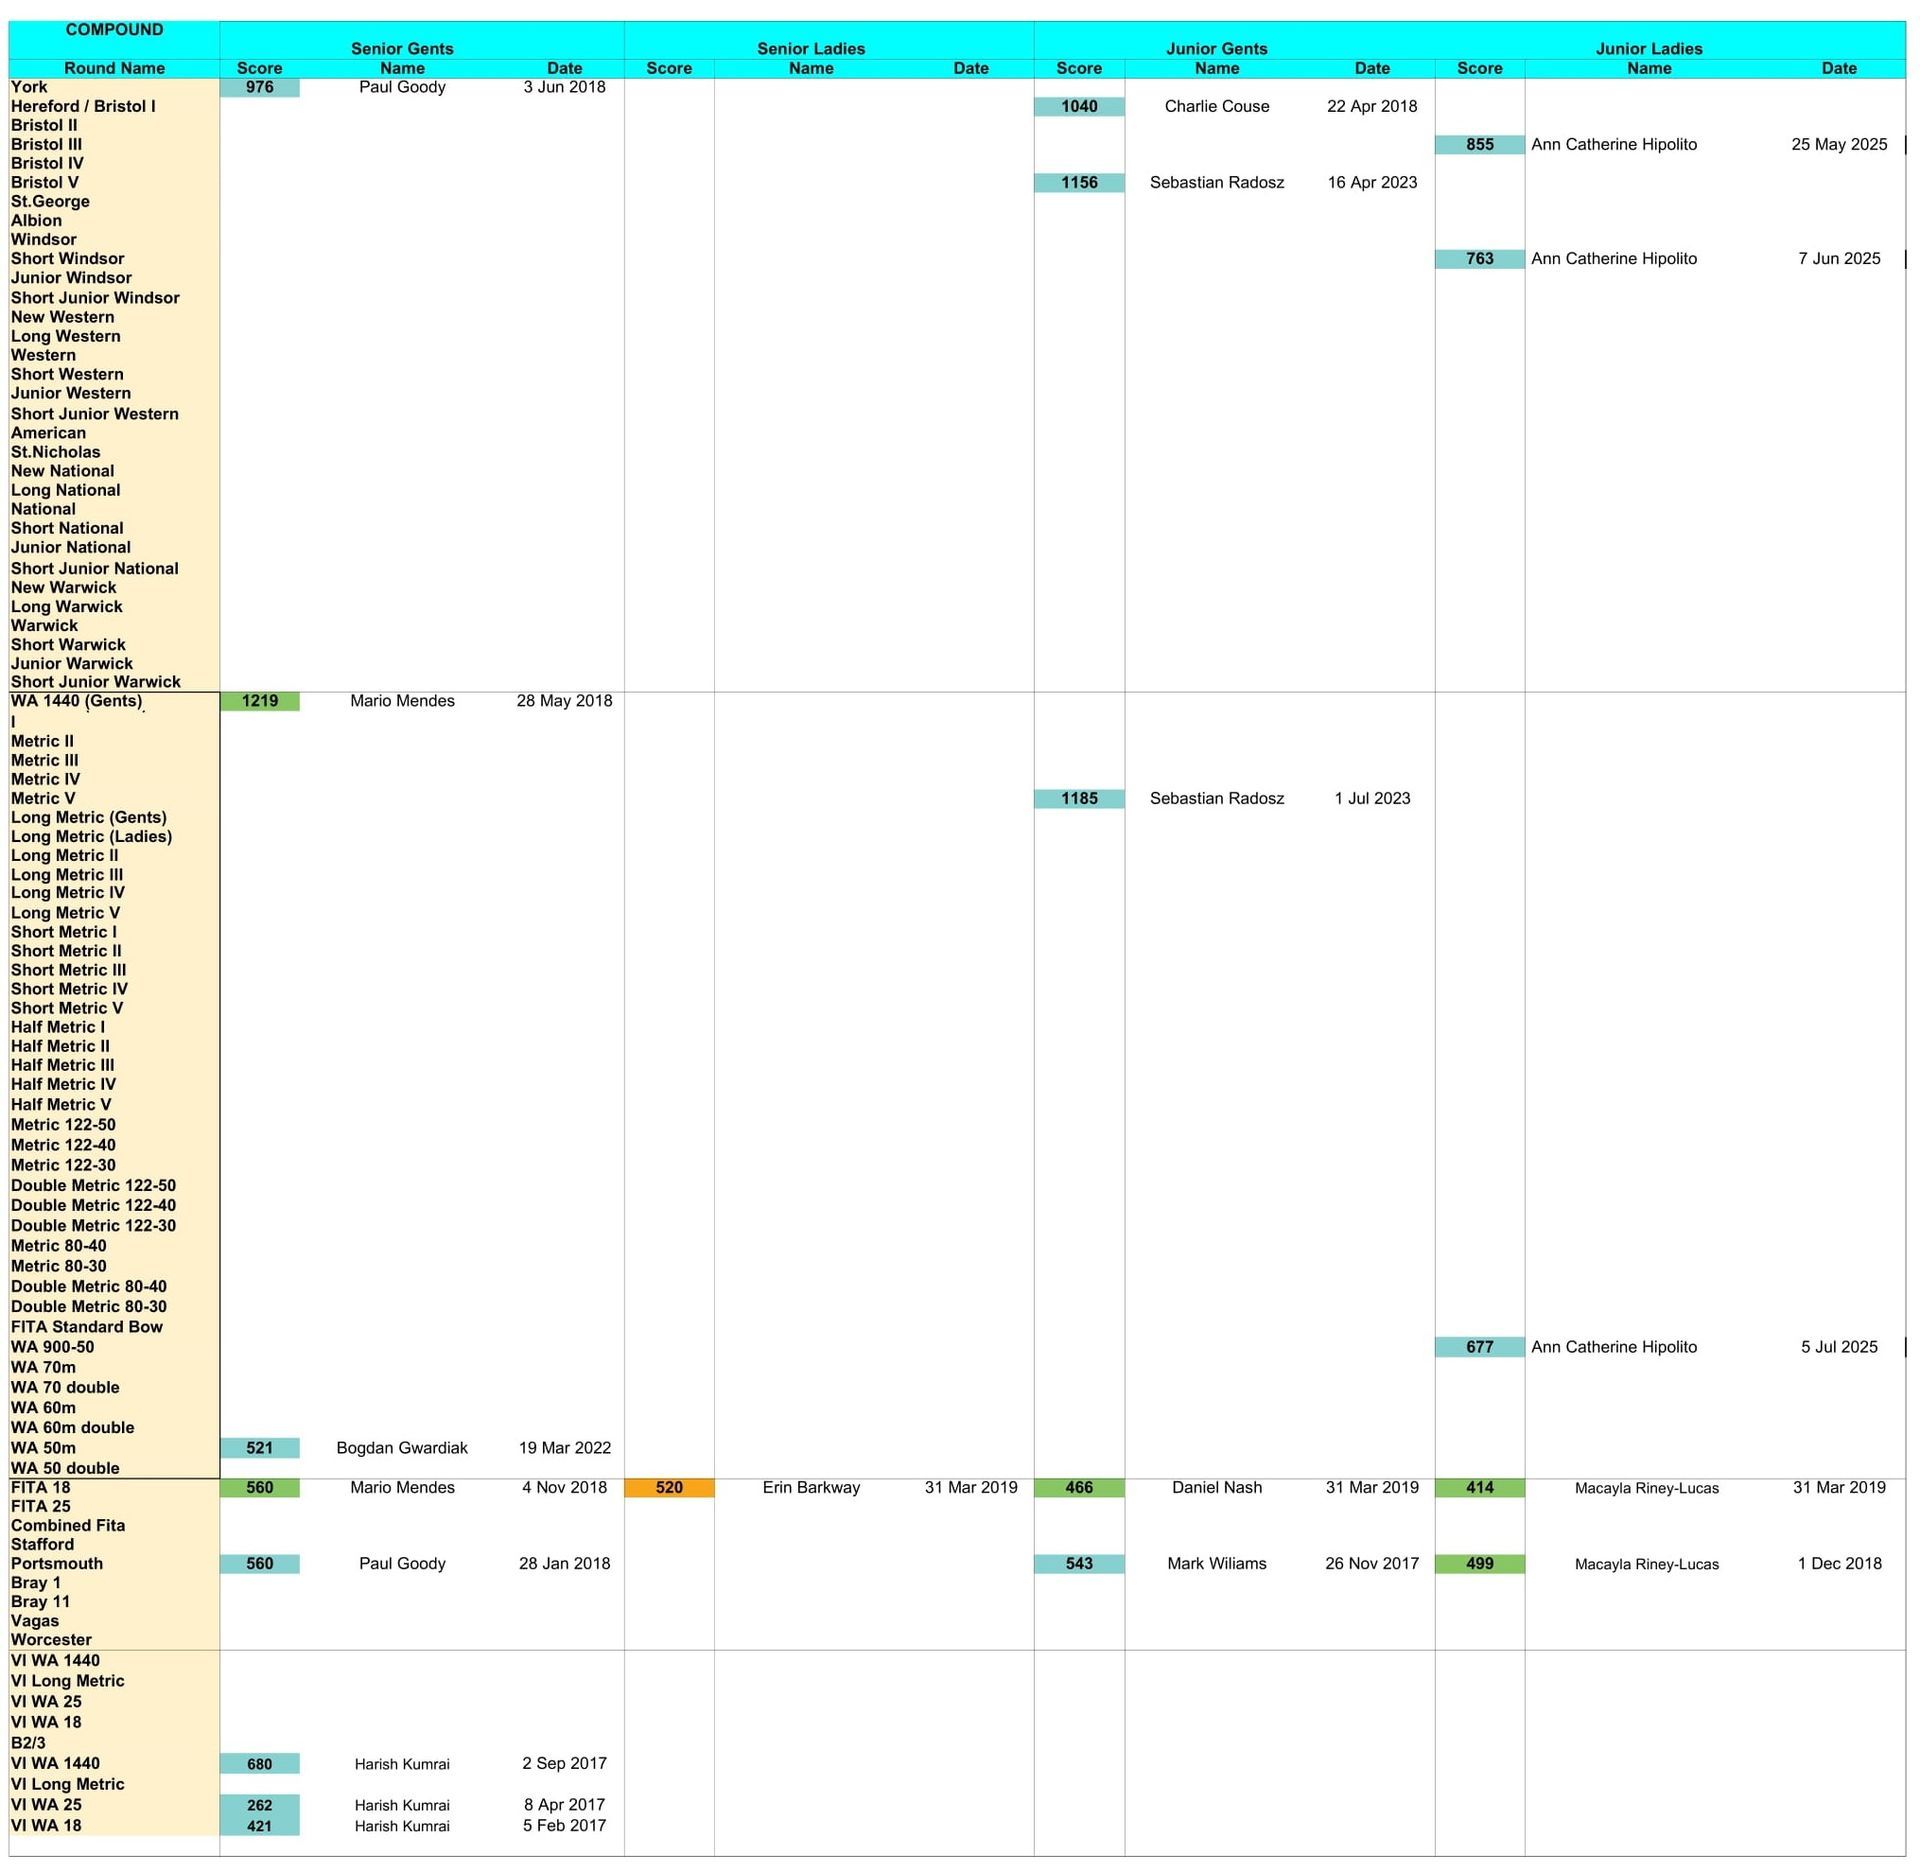Click the orange 520 score cell
This screenshot has width=1920, height=1875.
(x=669, y=1487)
